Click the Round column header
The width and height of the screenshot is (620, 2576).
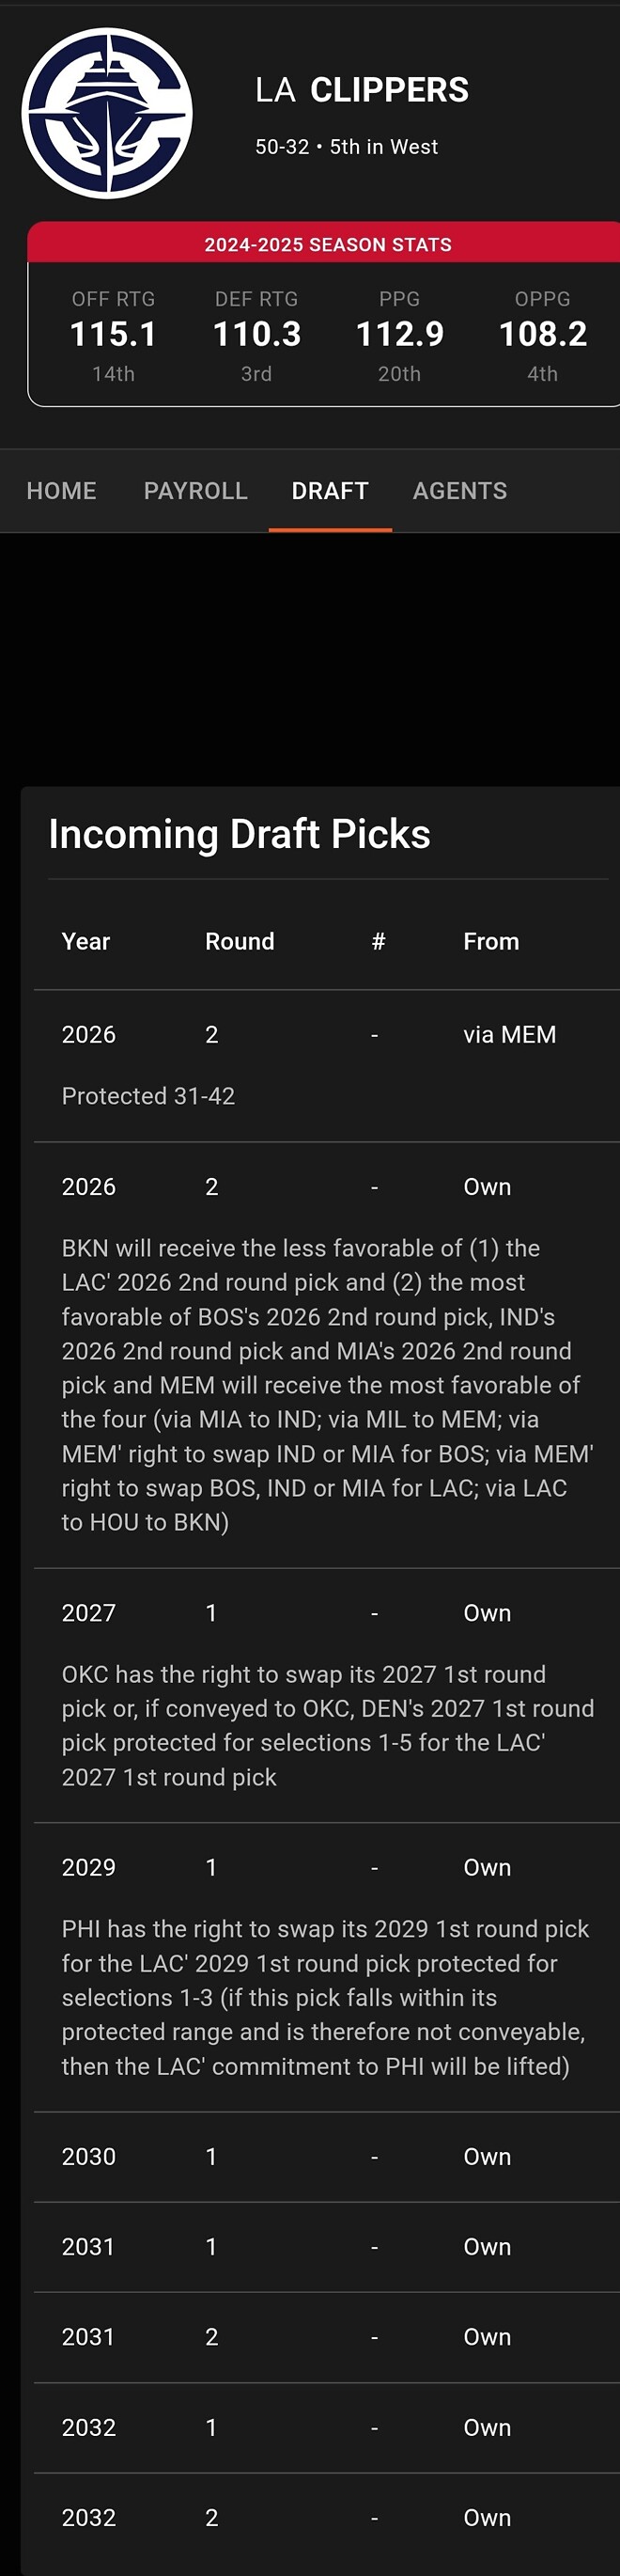[240, 941]
